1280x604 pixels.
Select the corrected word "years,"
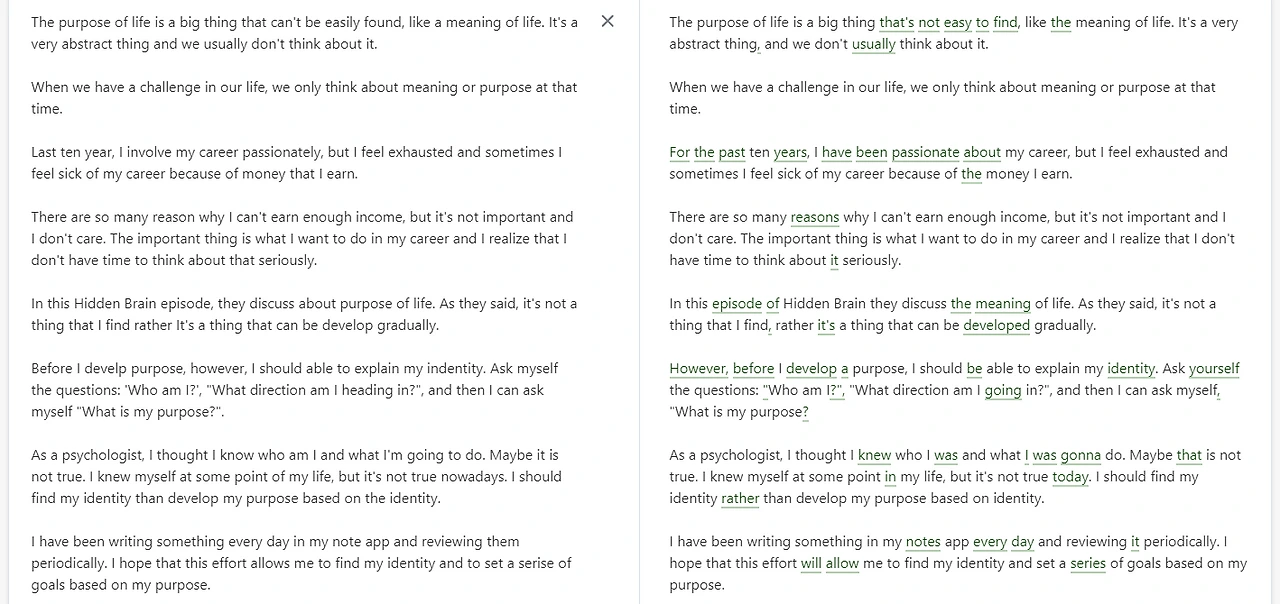click(791, 152)
